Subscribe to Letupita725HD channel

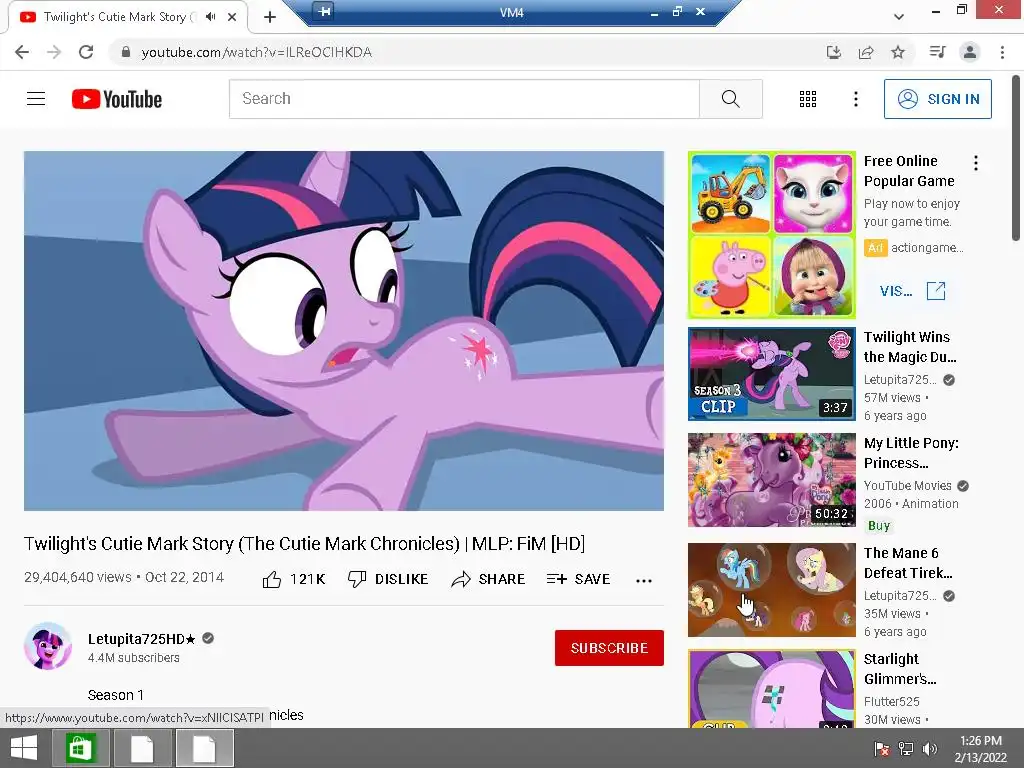pyautogui.click(x=609, y=648)
